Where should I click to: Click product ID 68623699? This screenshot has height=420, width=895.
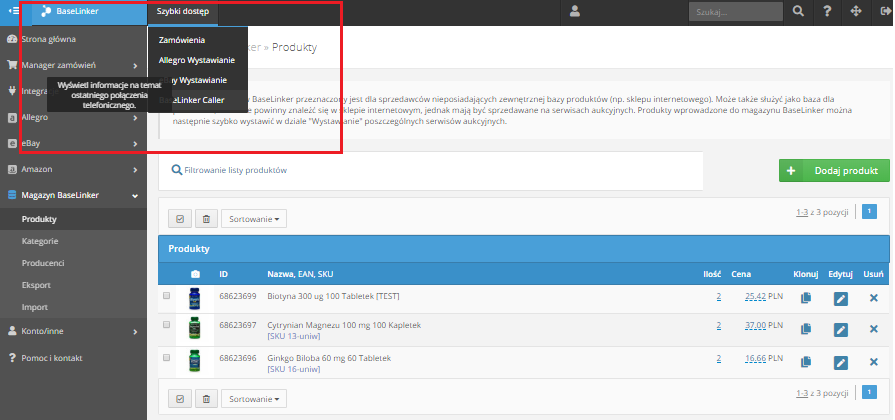(x=237, y=296)
